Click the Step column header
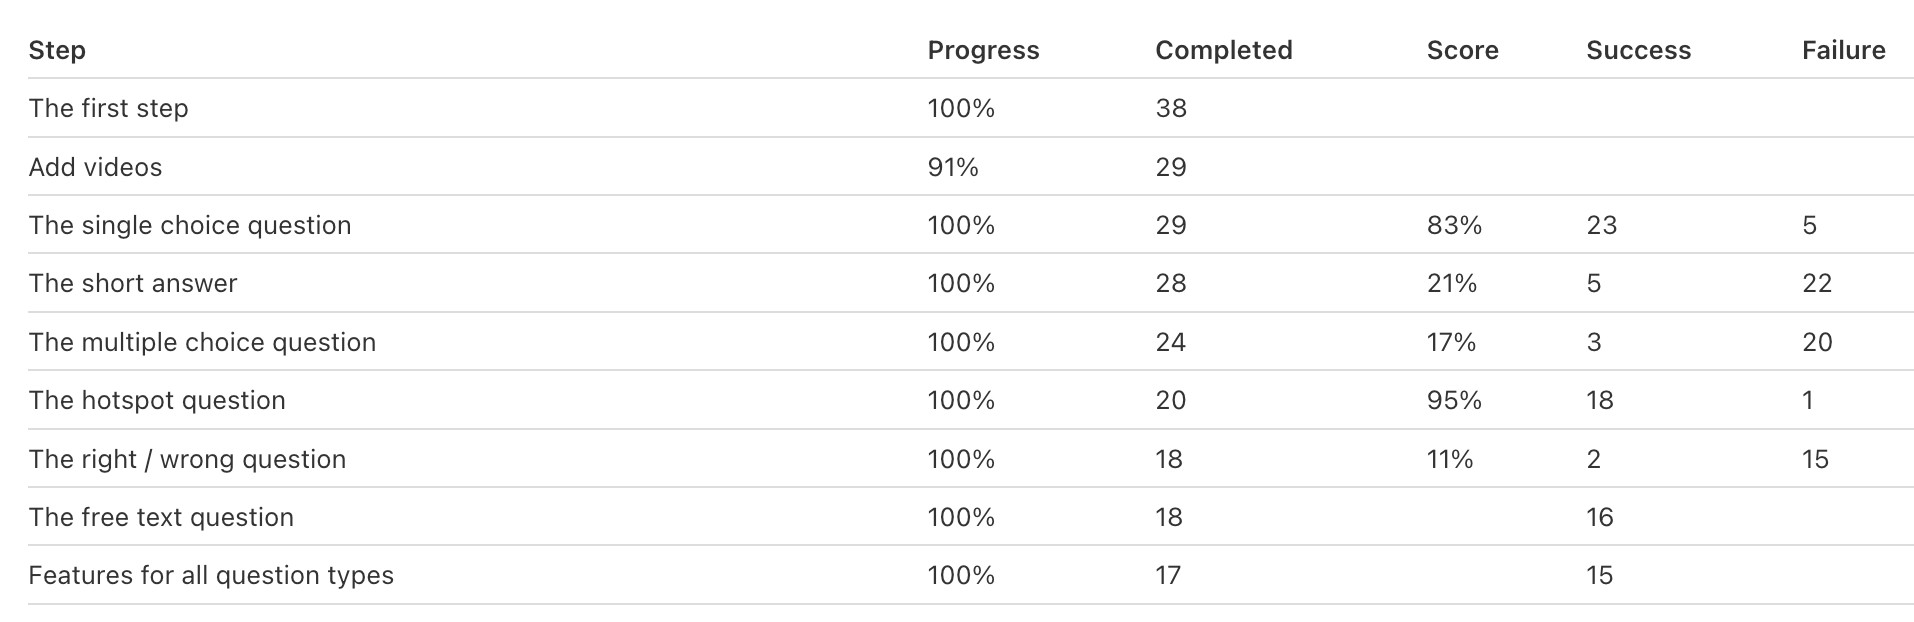This screenshot has height=622, width=1914. tap(57, 50)
